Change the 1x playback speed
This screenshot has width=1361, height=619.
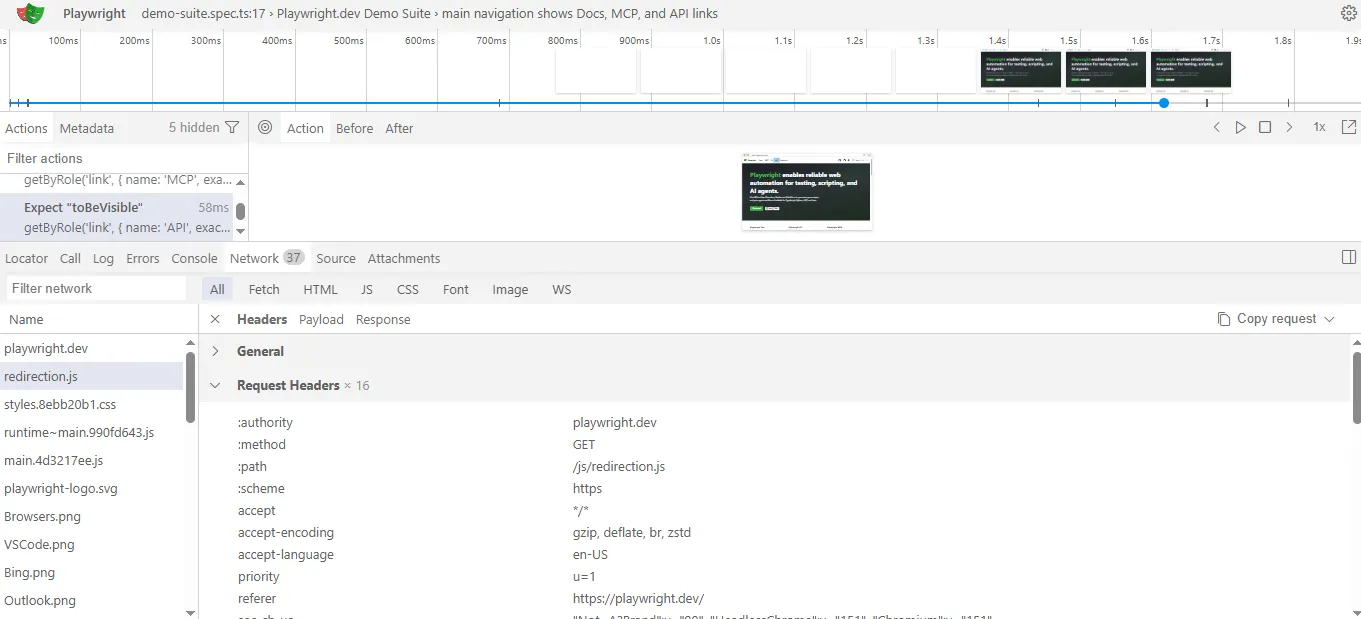[1319, 127]
